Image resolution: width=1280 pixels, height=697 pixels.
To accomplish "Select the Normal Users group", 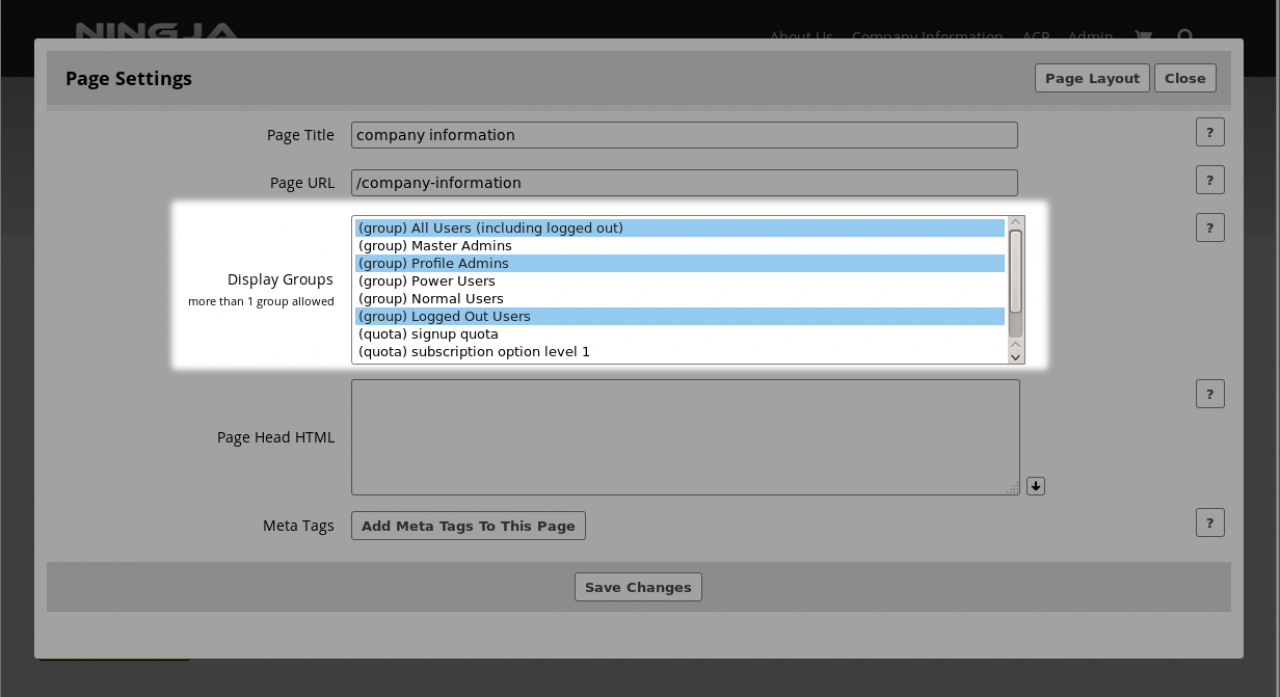I will coord(431,299).
